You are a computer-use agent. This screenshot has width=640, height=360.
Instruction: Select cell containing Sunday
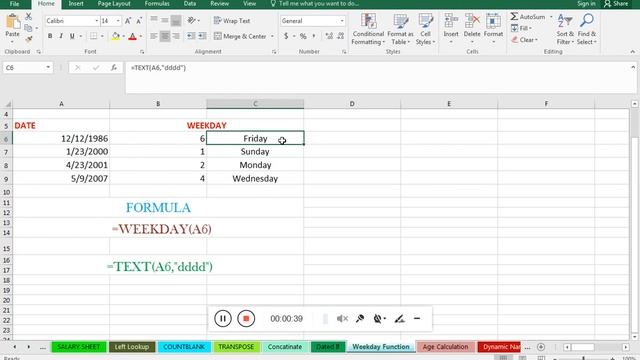(x=255, y=152)
